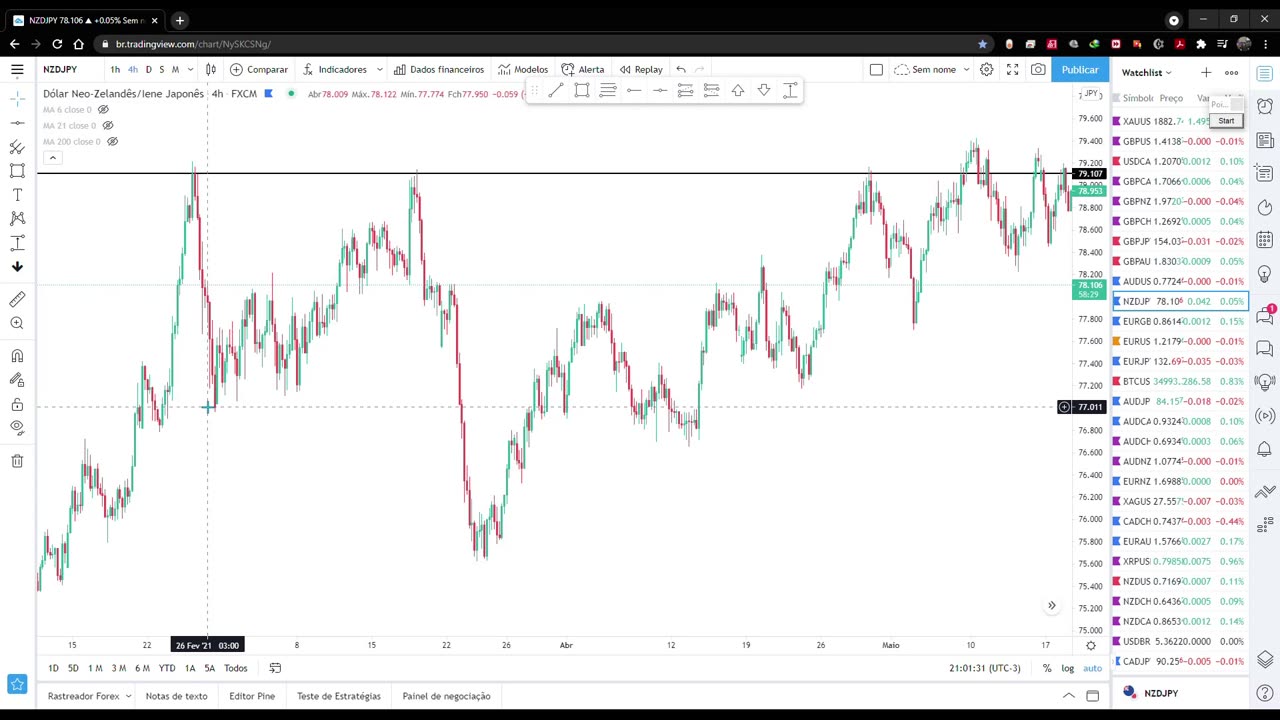This screenshot has width=1280, height=720.
Task: Take a chart snapshot with camera
Action: [x=1038, y=69]
